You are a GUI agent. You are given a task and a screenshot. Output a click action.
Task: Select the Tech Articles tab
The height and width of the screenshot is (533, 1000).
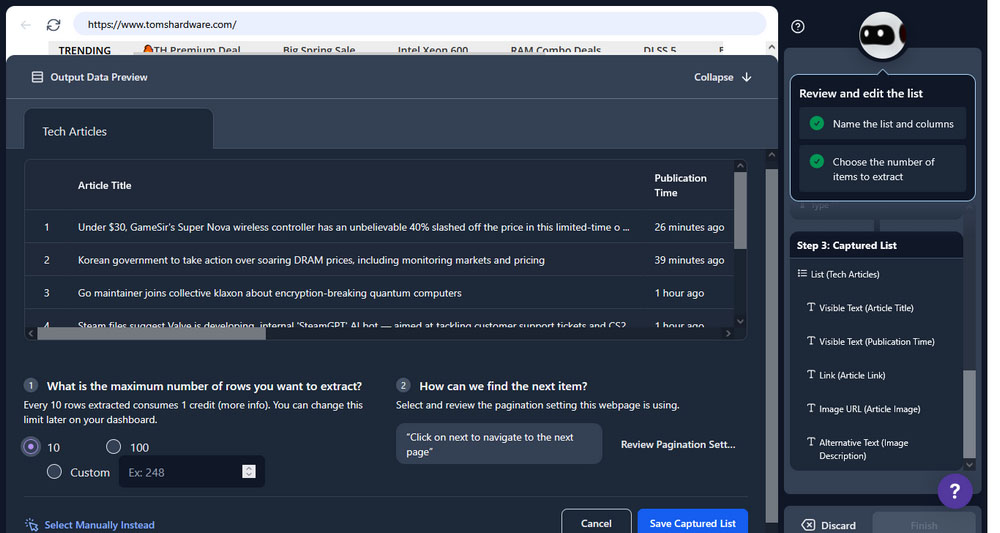coord(119,131)
